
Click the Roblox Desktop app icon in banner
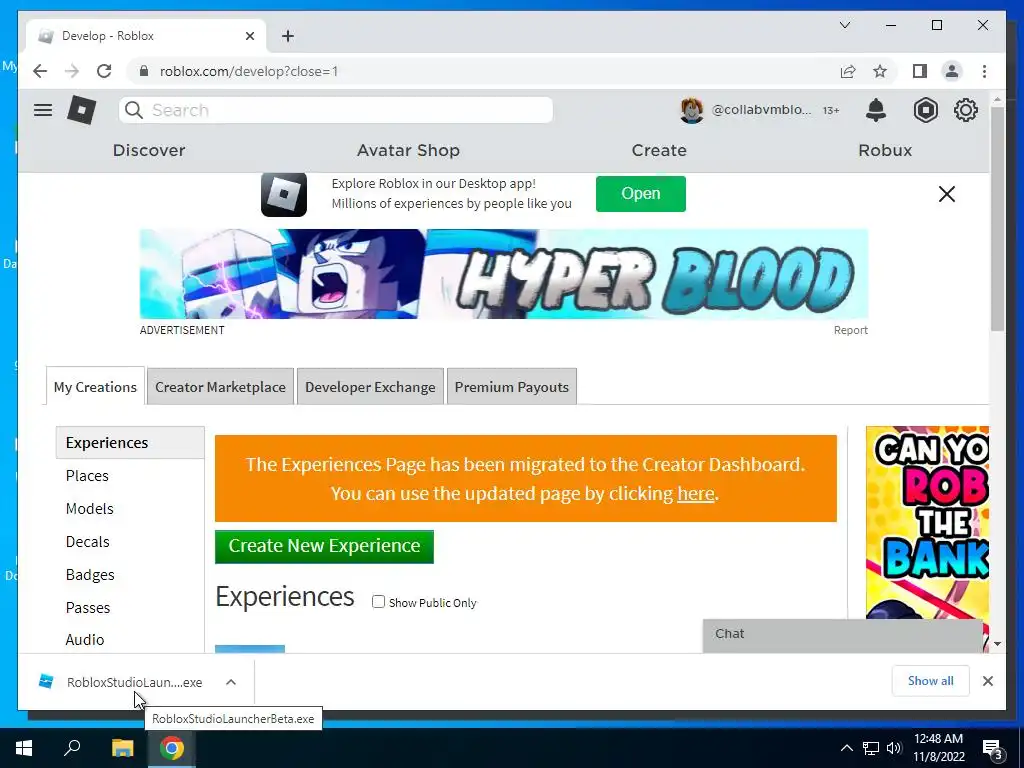[x=284, y=194]
